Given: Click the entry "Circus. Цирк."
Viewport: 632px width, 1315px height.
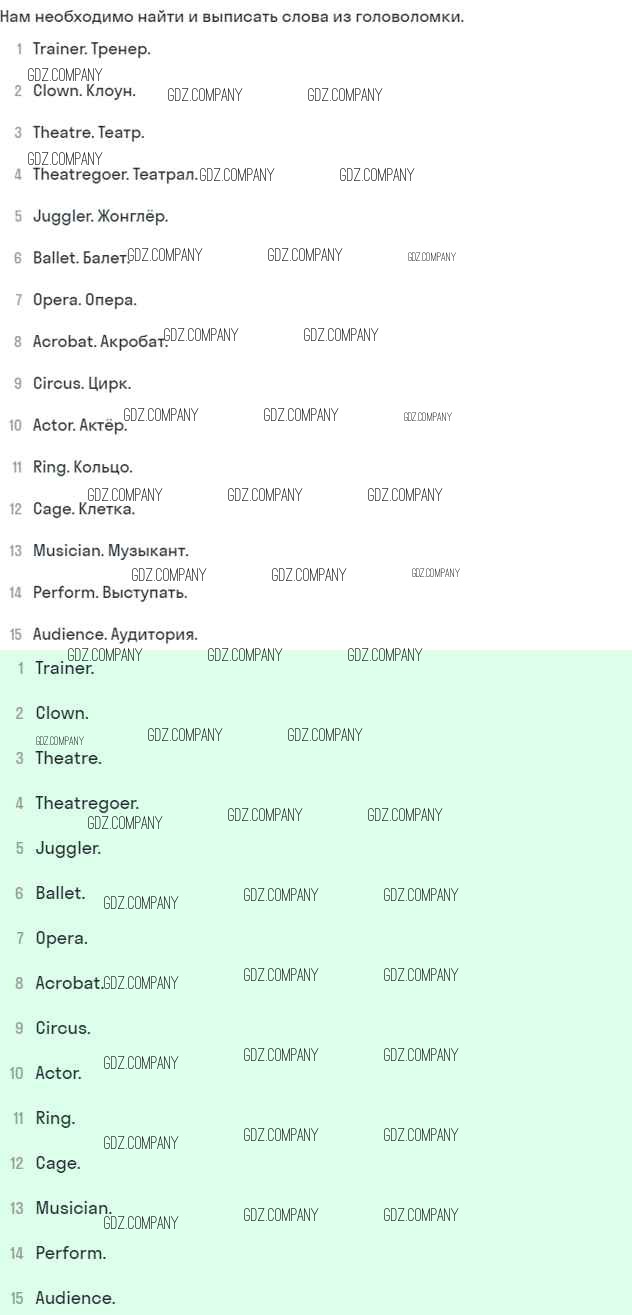Looking at the screenshot, I should click(81, 384).
